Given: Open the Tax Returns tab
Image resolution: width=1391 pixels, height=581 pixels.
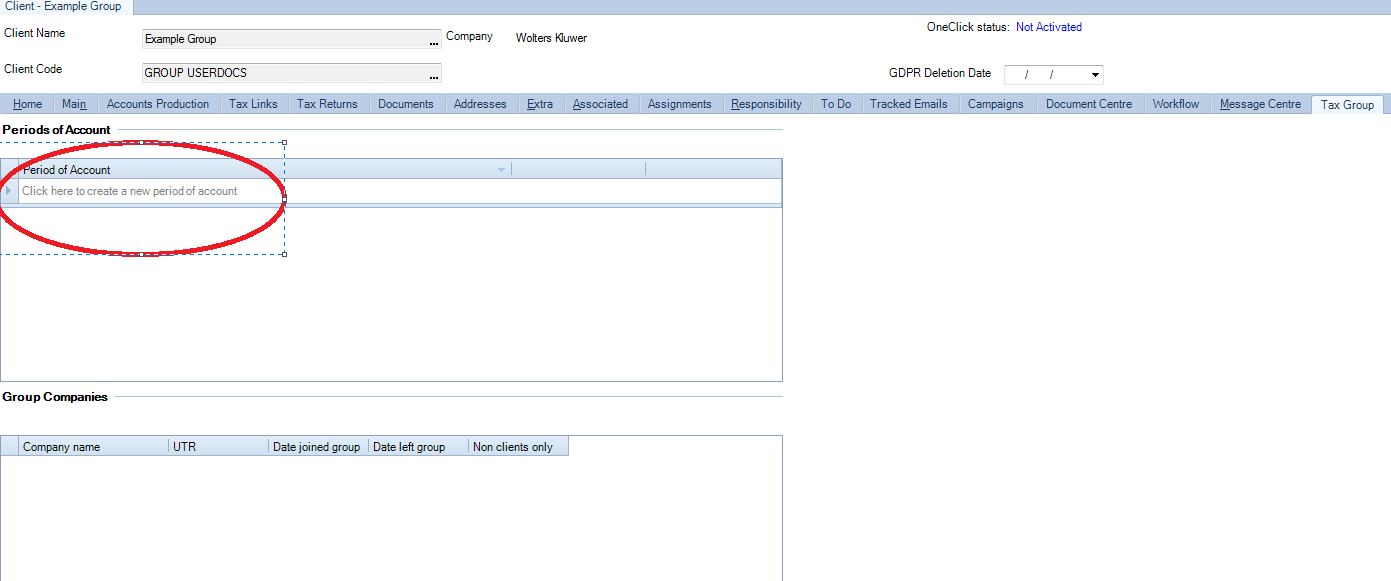Looking at the screenshot, I should 327,104.
